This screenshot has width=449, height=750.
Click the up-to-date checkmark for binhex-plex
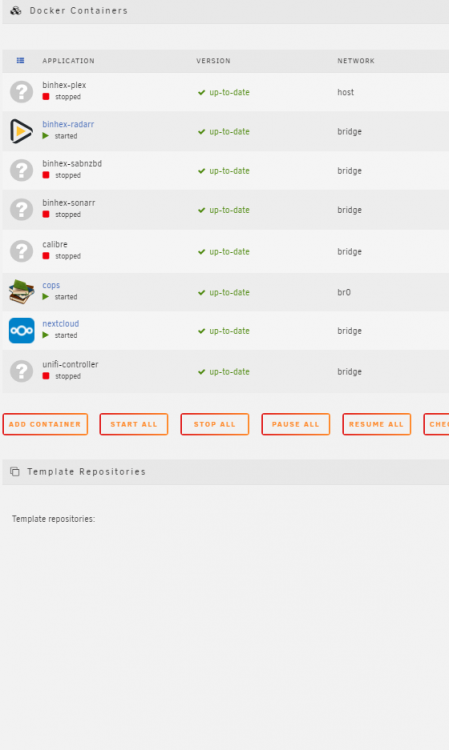[201, 92]
